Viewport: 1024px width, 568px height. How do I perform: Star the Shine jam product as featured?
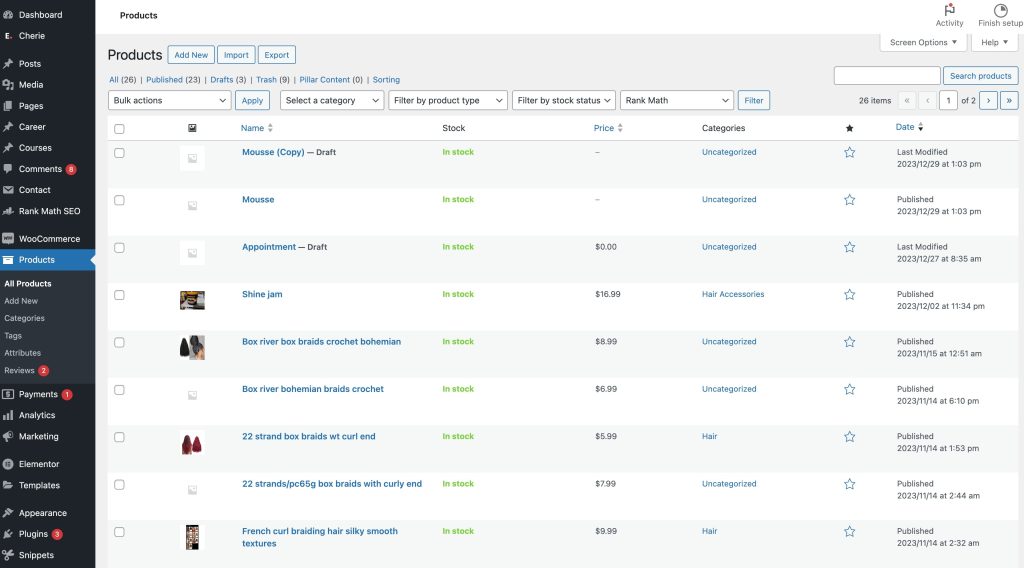[x=849, y=295]
